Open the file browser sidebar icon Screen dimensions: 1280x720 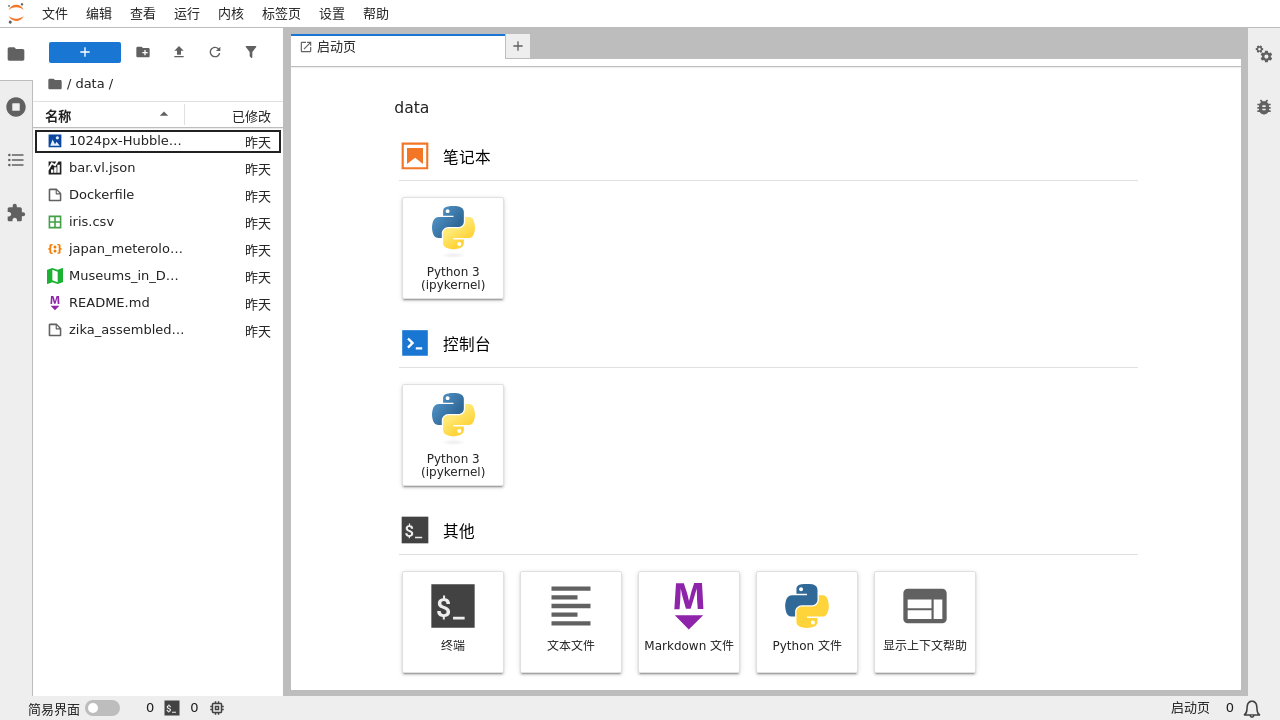pyautogui.click(x=16, y=54)
